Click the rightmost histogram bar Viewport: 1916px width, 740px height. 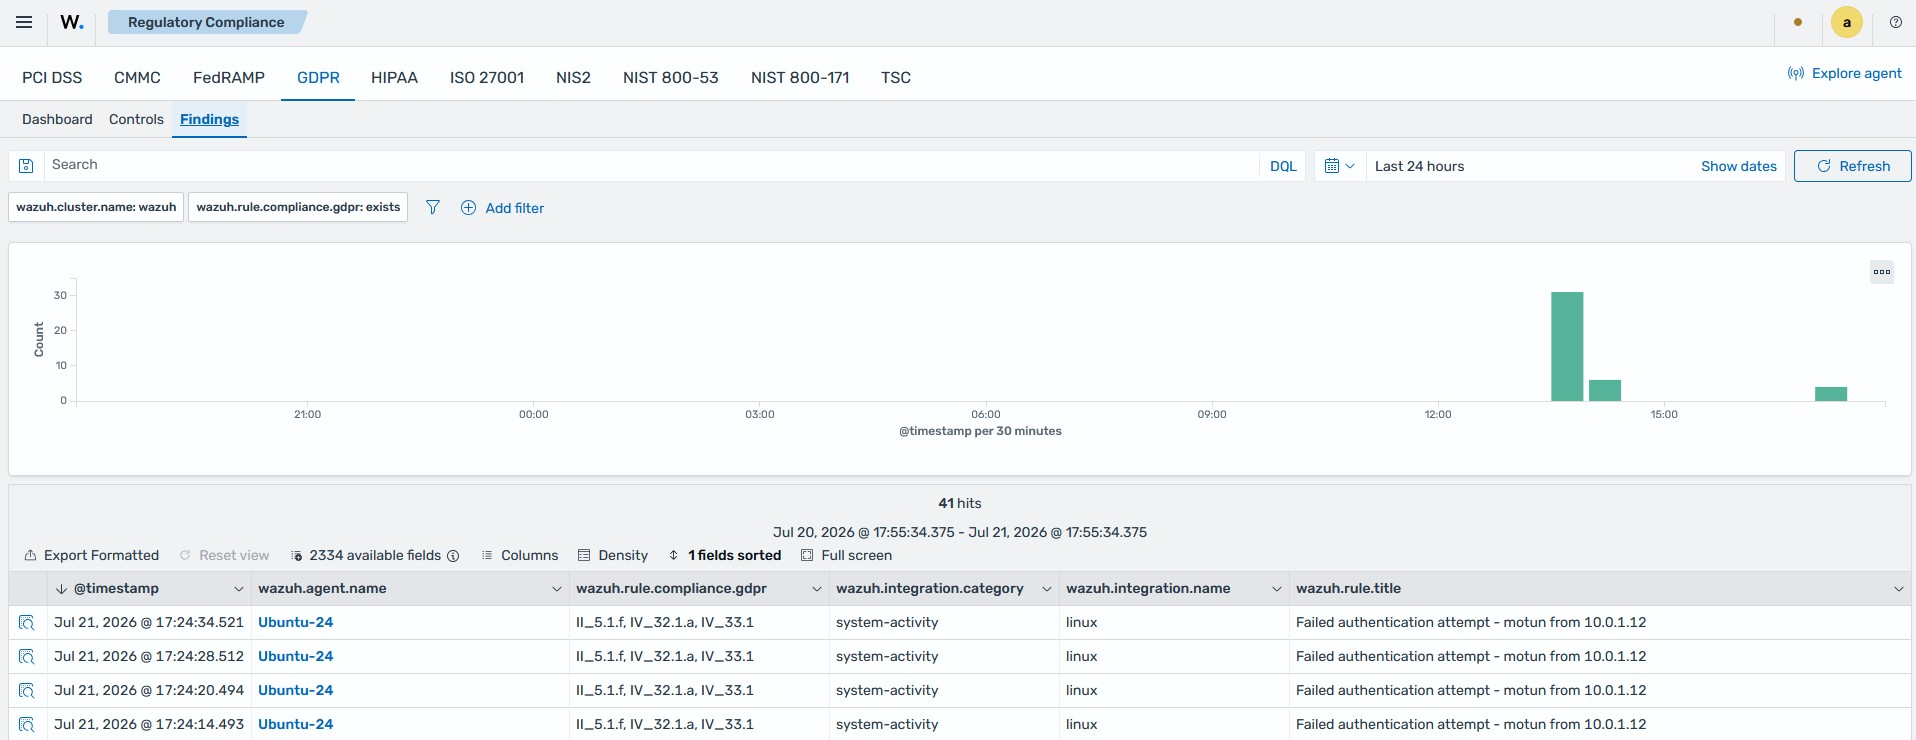[x=1831, y=394]
